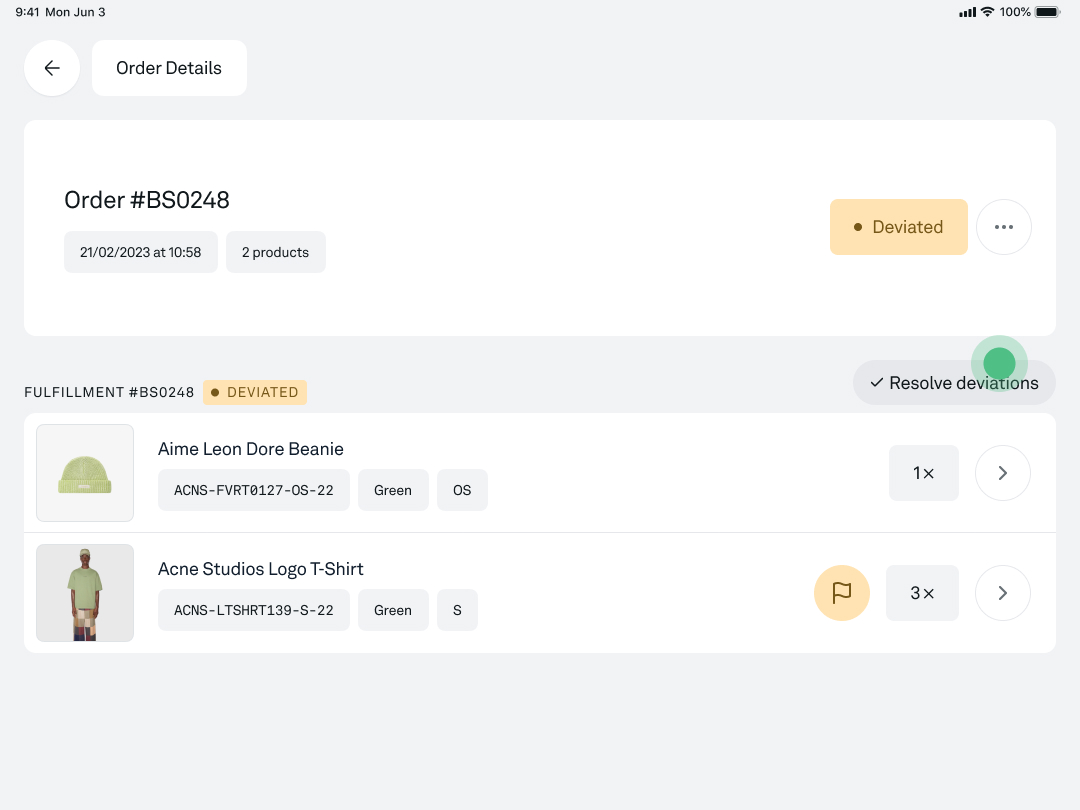This screenshot has height=810, width=1080.
Task: Tap the back arrow button
Action: tap(52, 68)
